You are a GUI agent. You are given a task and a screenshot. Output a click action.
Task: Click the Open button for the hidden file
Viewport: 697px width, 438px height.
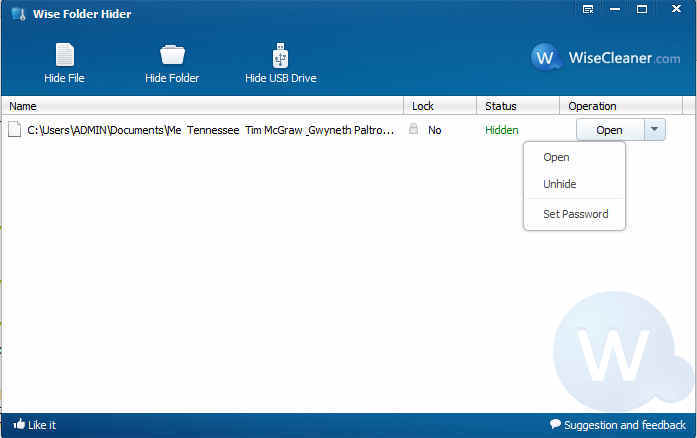coord(609,130)
